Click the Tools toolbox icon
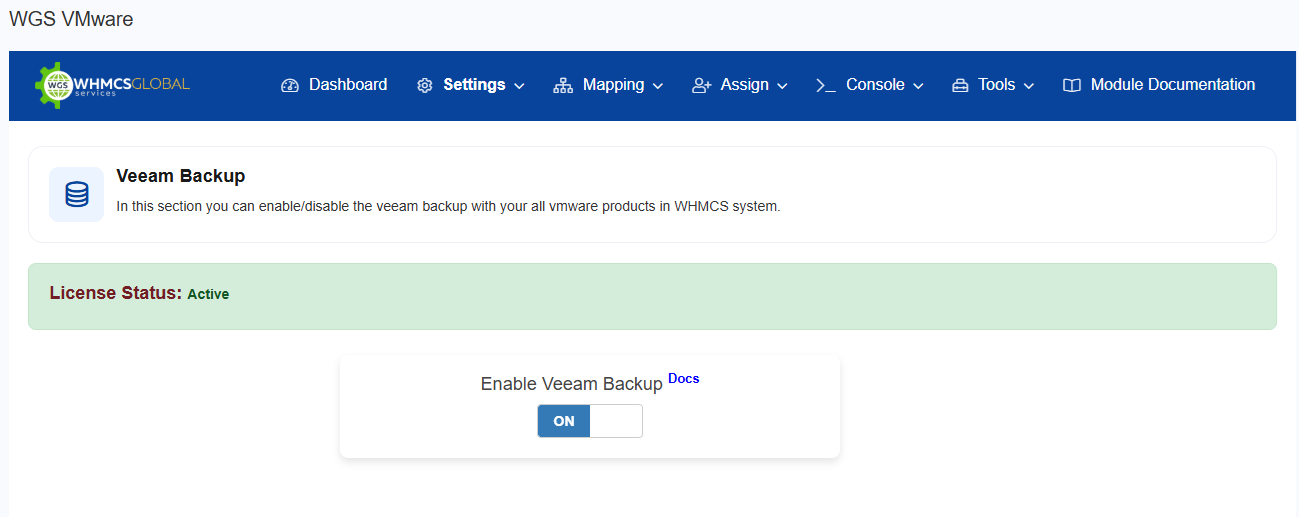Screen dimensions: 1299x517 tap(960, 85)
